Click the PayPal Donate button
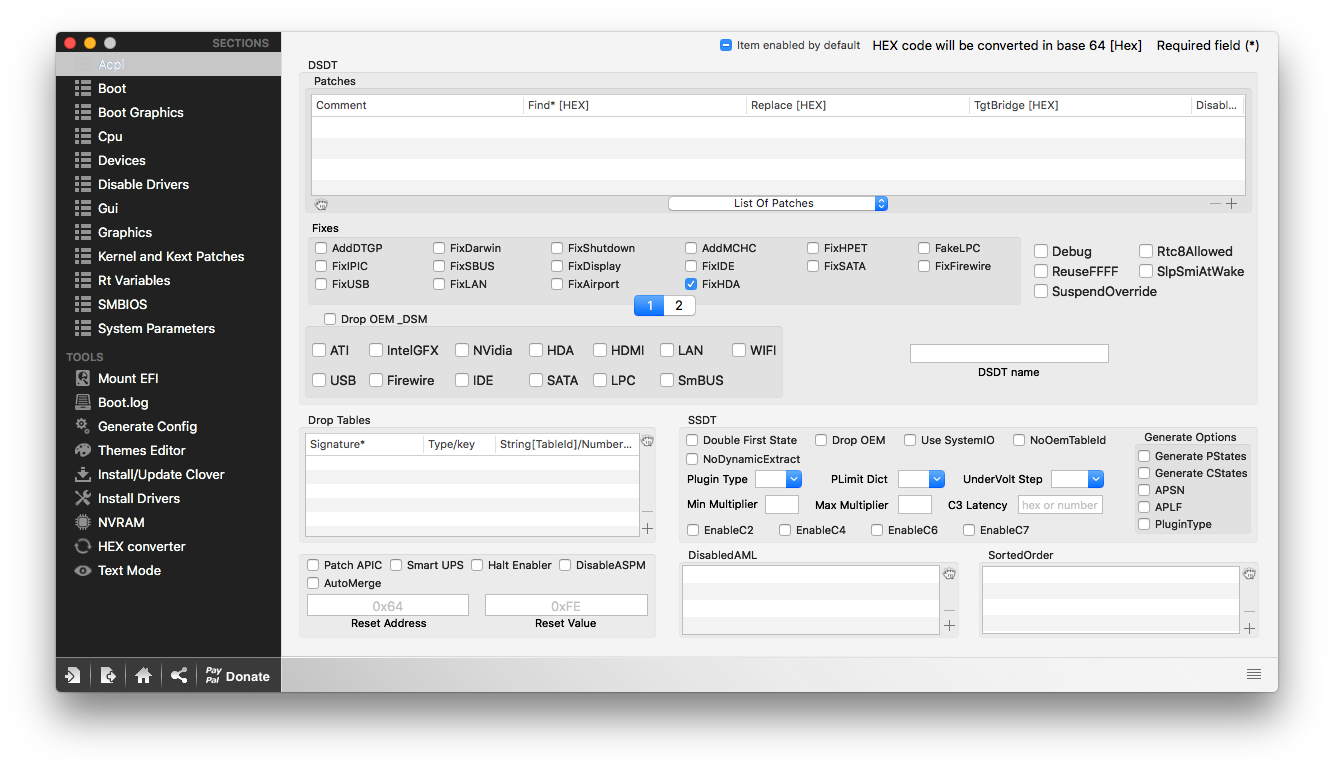This screenshot has width=1334, height=772. pyautogui.click(x=237, y=676)
